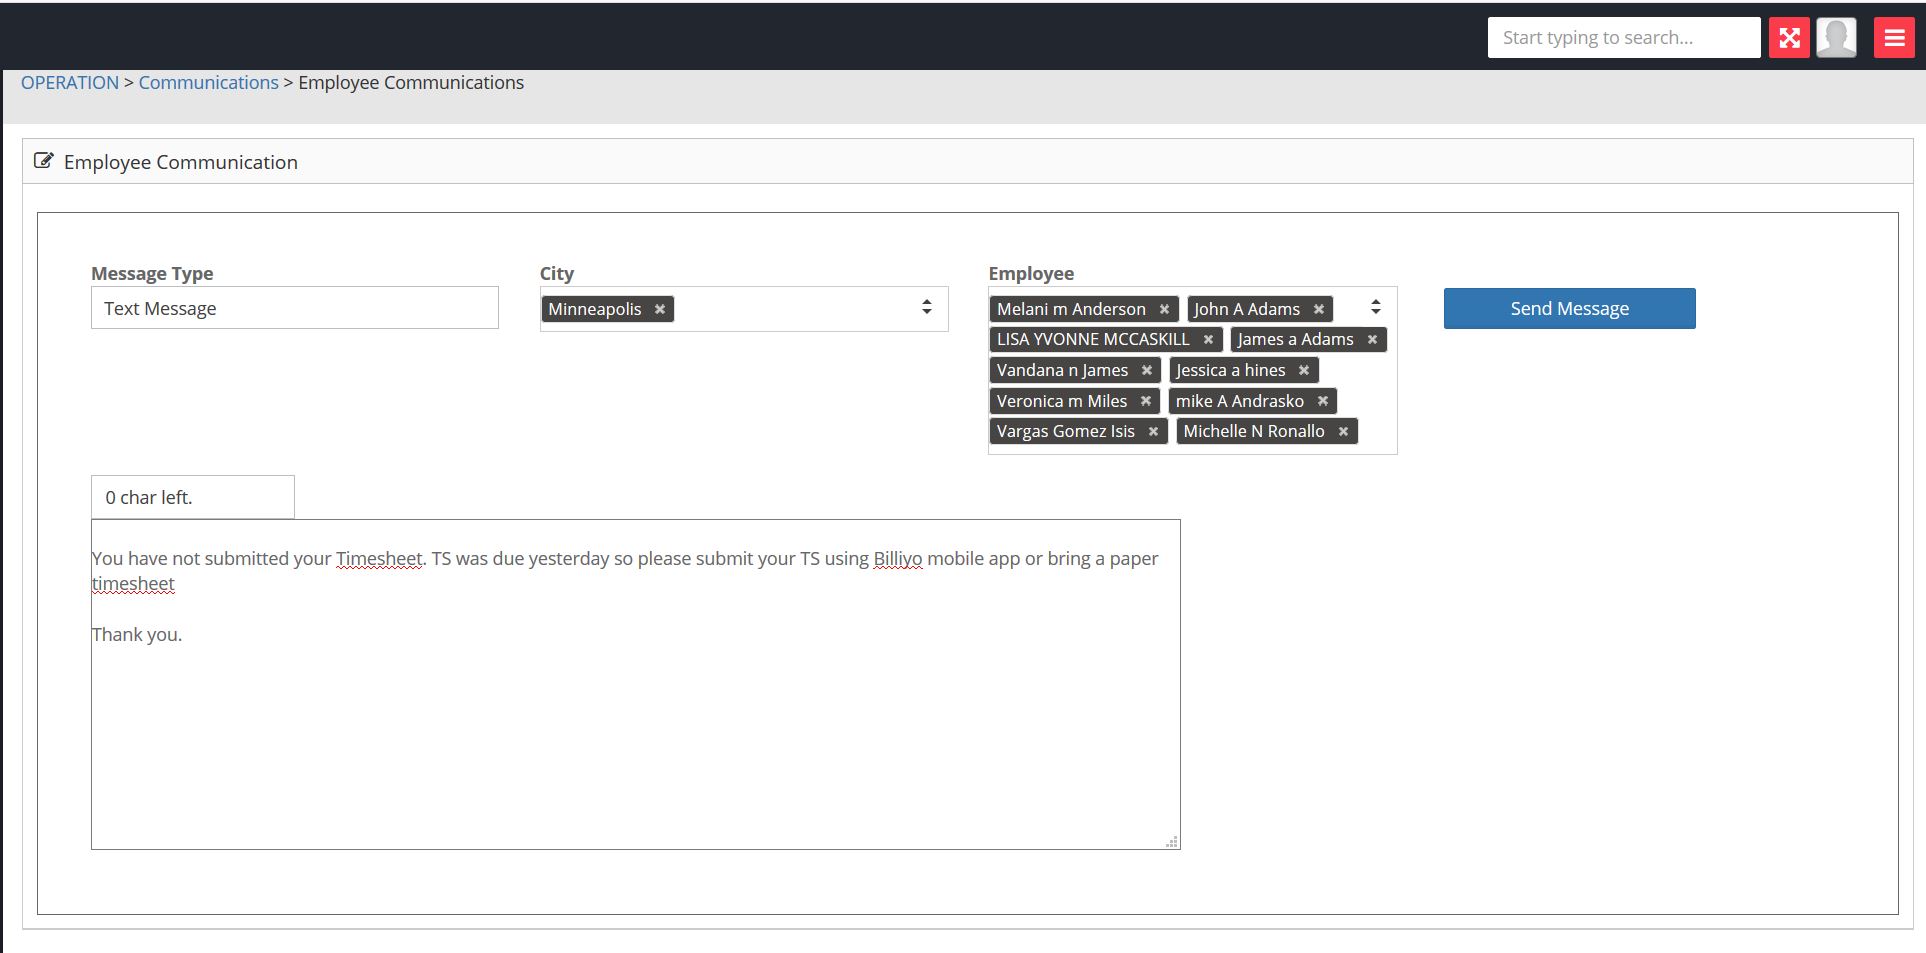1926x953 pixels.
Task: Click the underlined word Timesheet in message
Action: coord(379,559)
